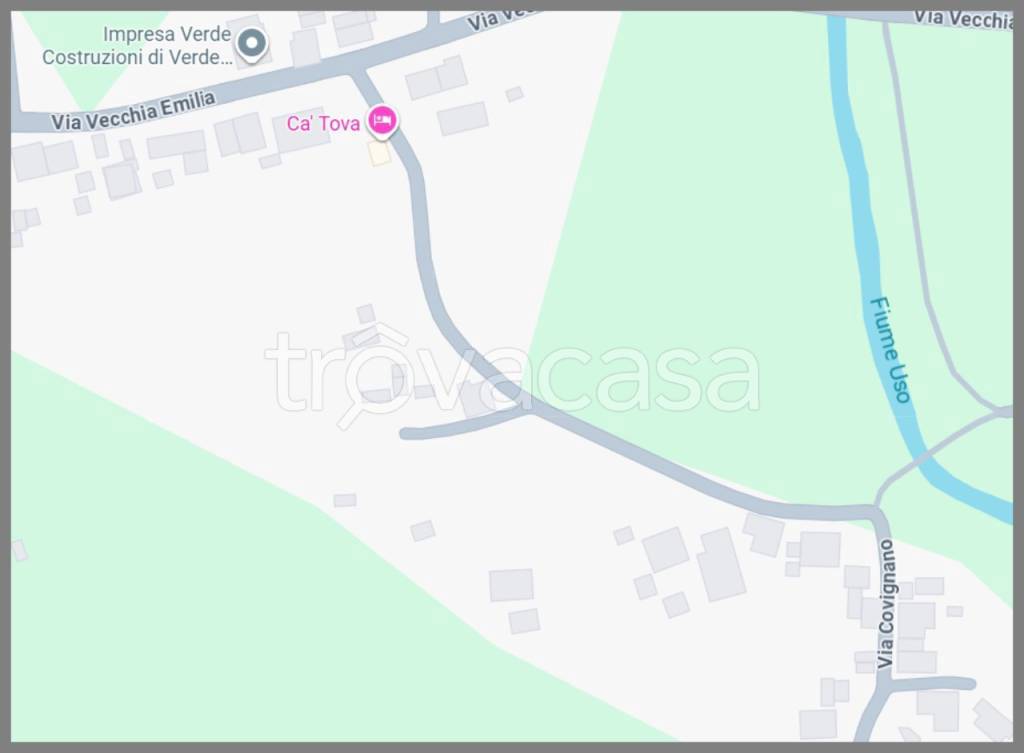Open the Impresa Verde Costruzioni di Verde label
This screenshot has height=753, width=1024.
136,46
